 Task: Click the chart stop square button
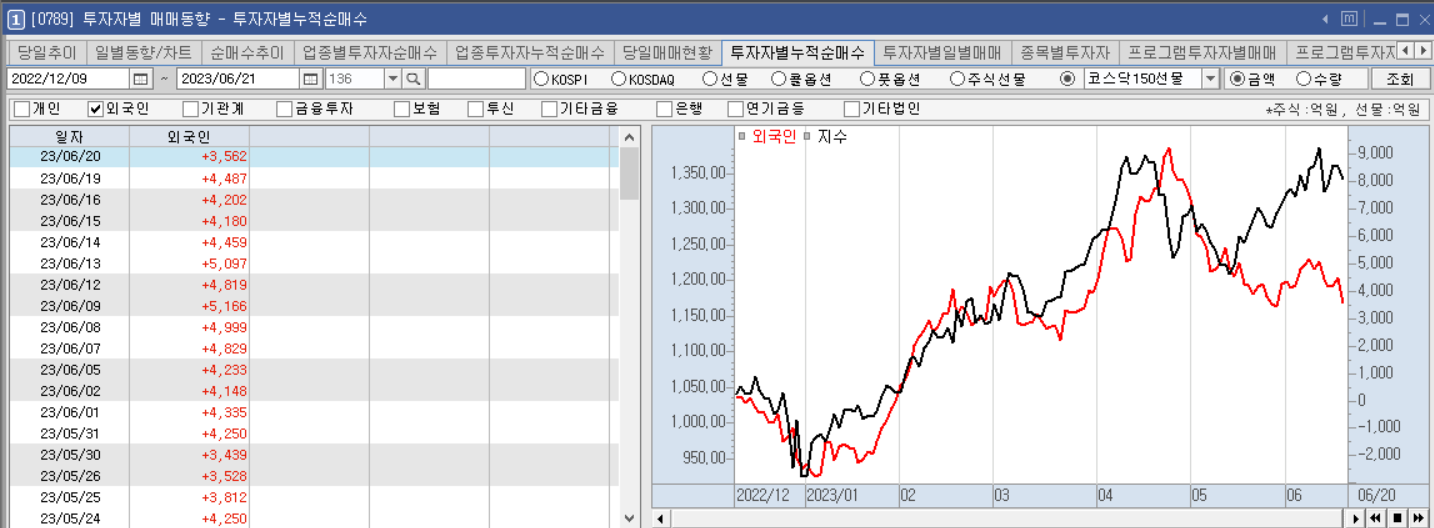point(1397,518)
